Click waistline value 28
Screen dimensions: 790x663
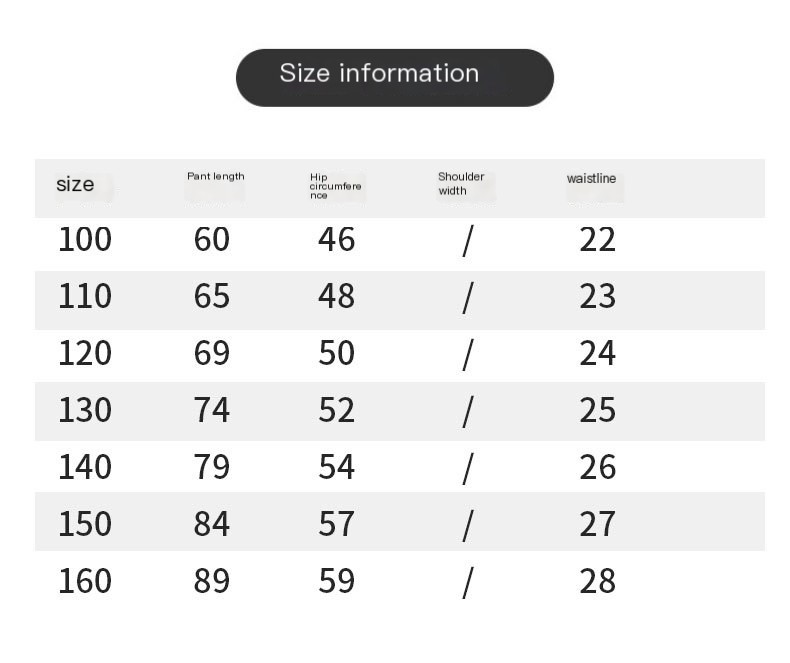pyautogui.click(x=598, y=580)
